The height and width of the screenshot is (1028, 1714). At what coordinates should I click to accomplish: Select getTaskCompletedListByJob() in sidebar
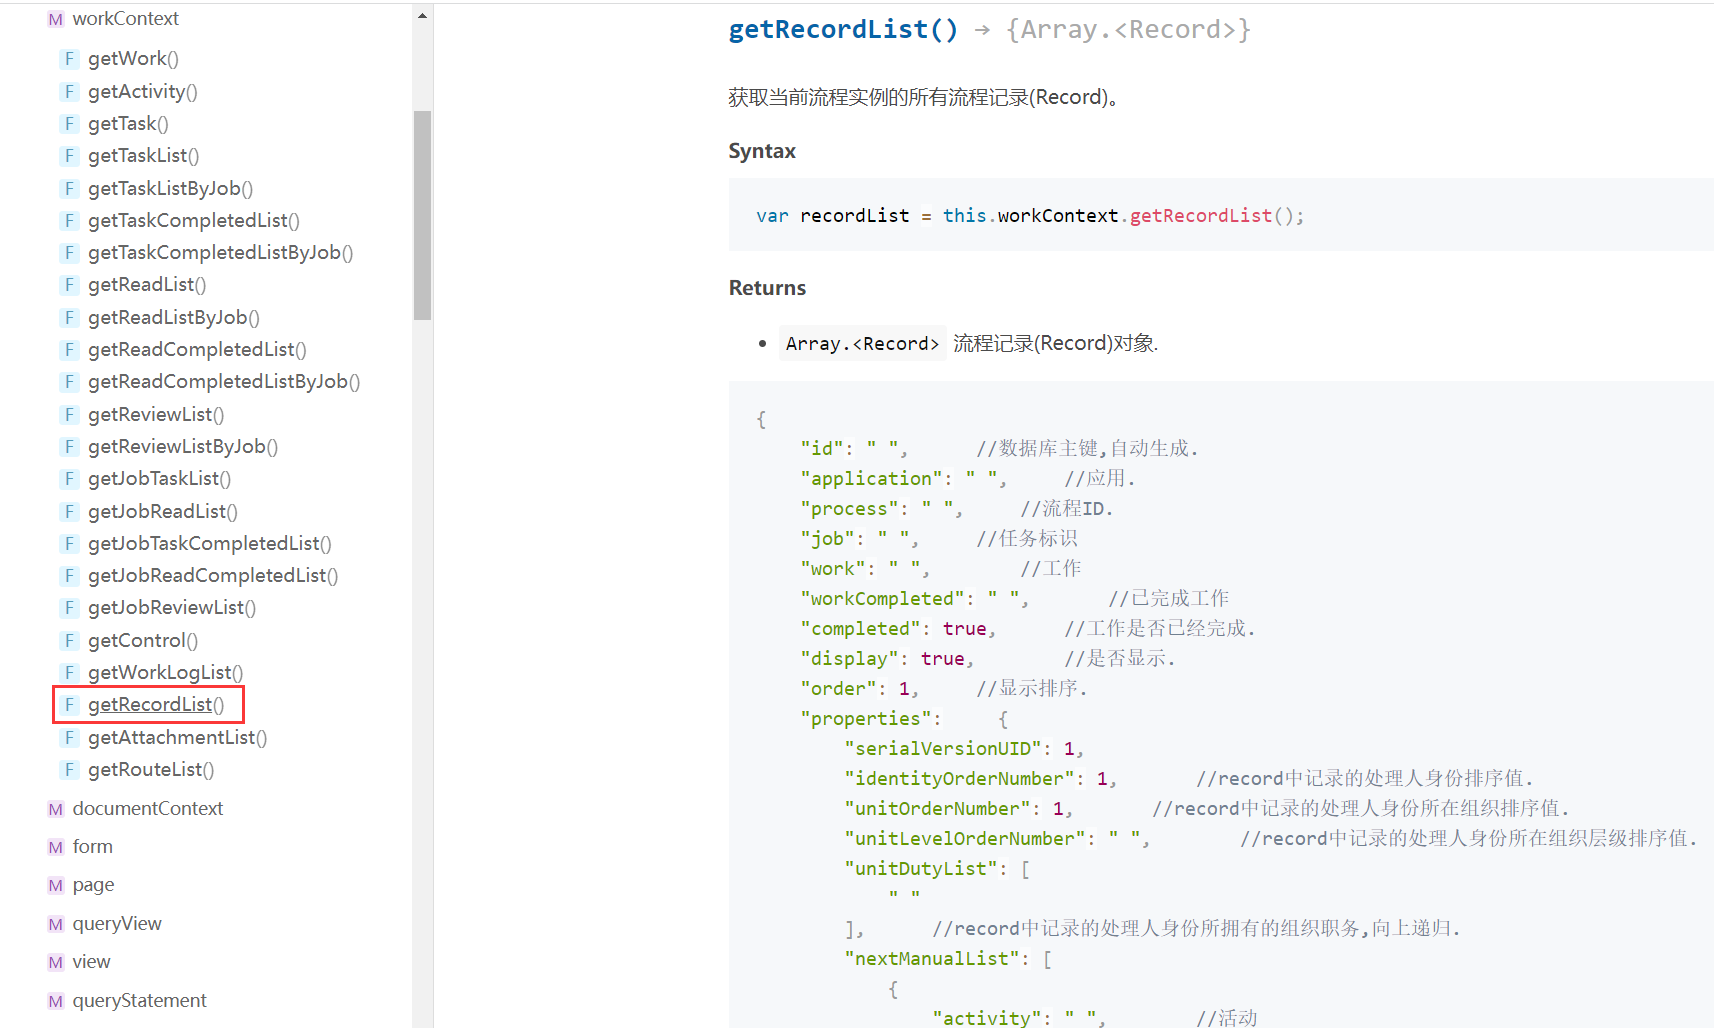[221, 253]
